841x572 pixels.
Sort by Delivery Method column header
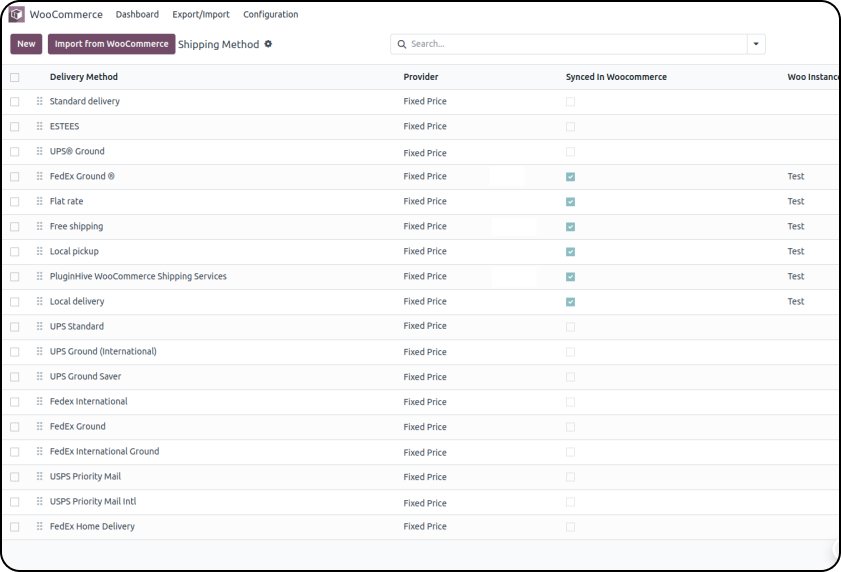[84, 77]
